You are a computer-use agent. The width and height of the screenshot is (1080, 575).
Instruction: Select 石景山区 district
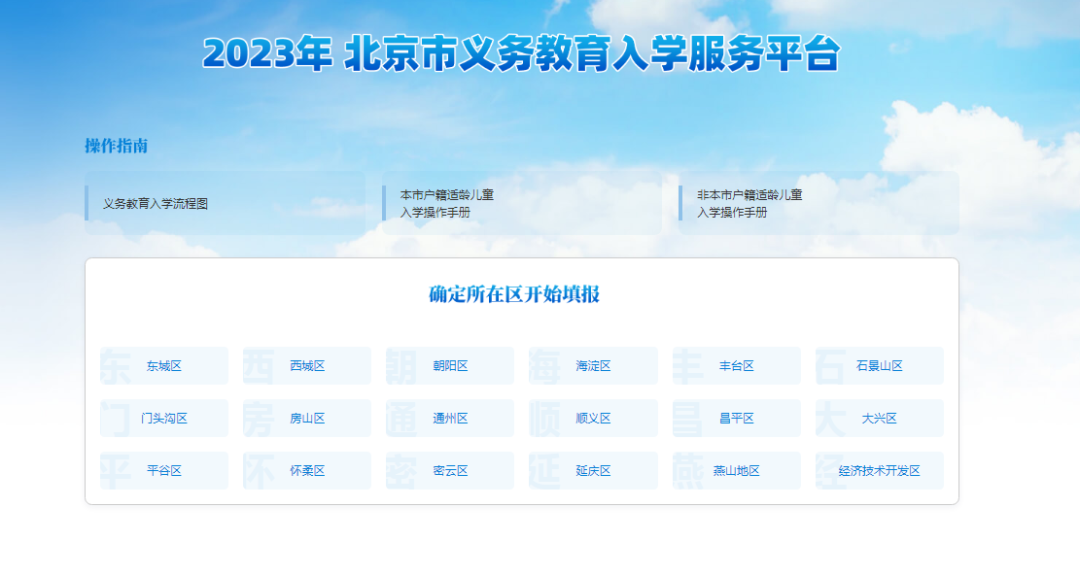879,366
